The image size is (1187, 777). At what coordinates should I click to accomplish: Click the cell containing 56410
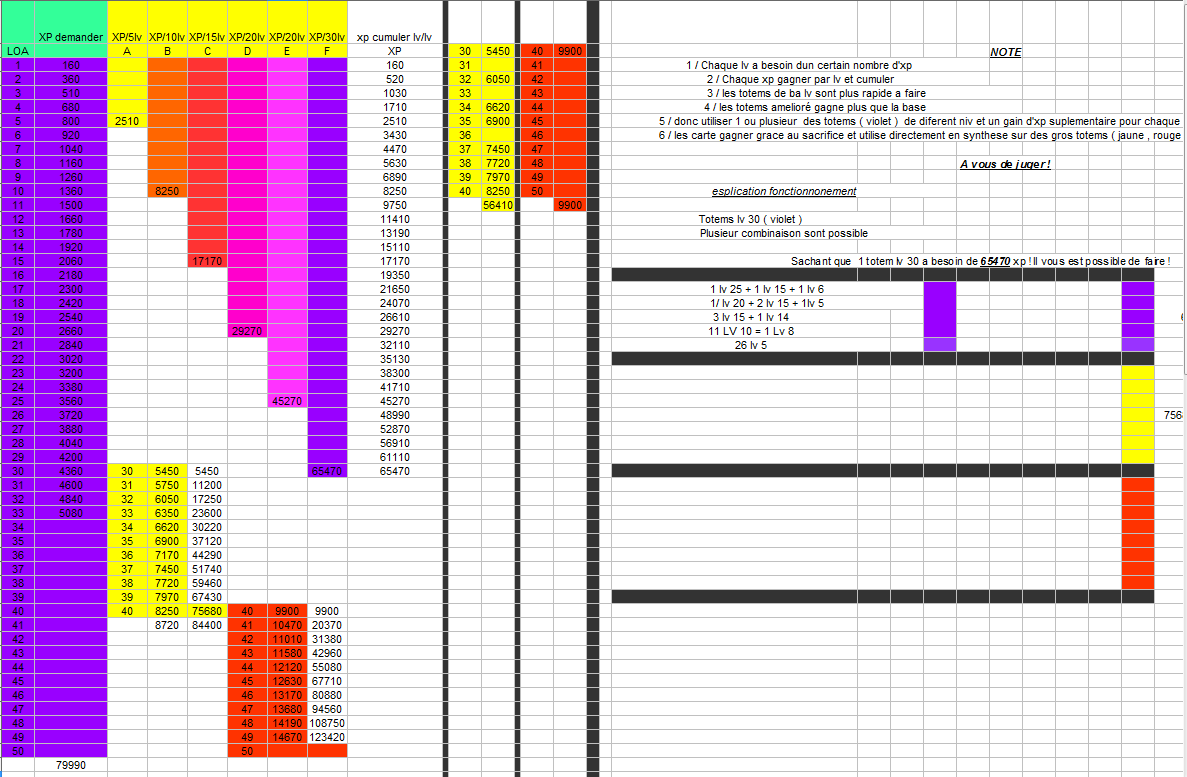point(497,205)
